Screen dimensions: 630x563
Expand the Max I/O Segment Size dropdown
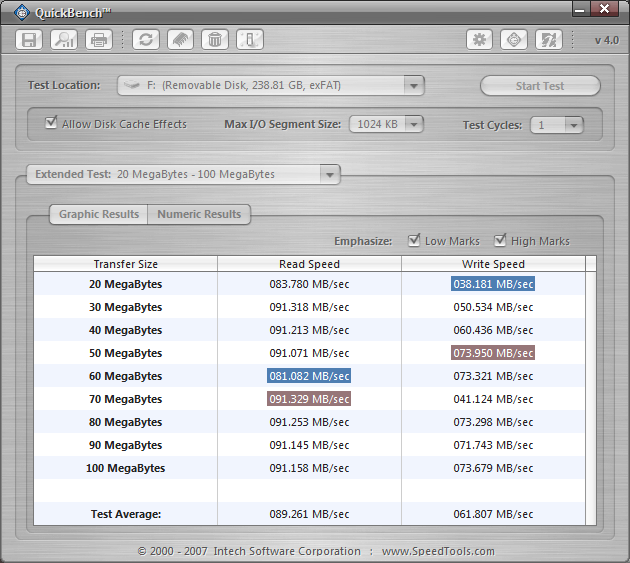(x=412, y=125)
